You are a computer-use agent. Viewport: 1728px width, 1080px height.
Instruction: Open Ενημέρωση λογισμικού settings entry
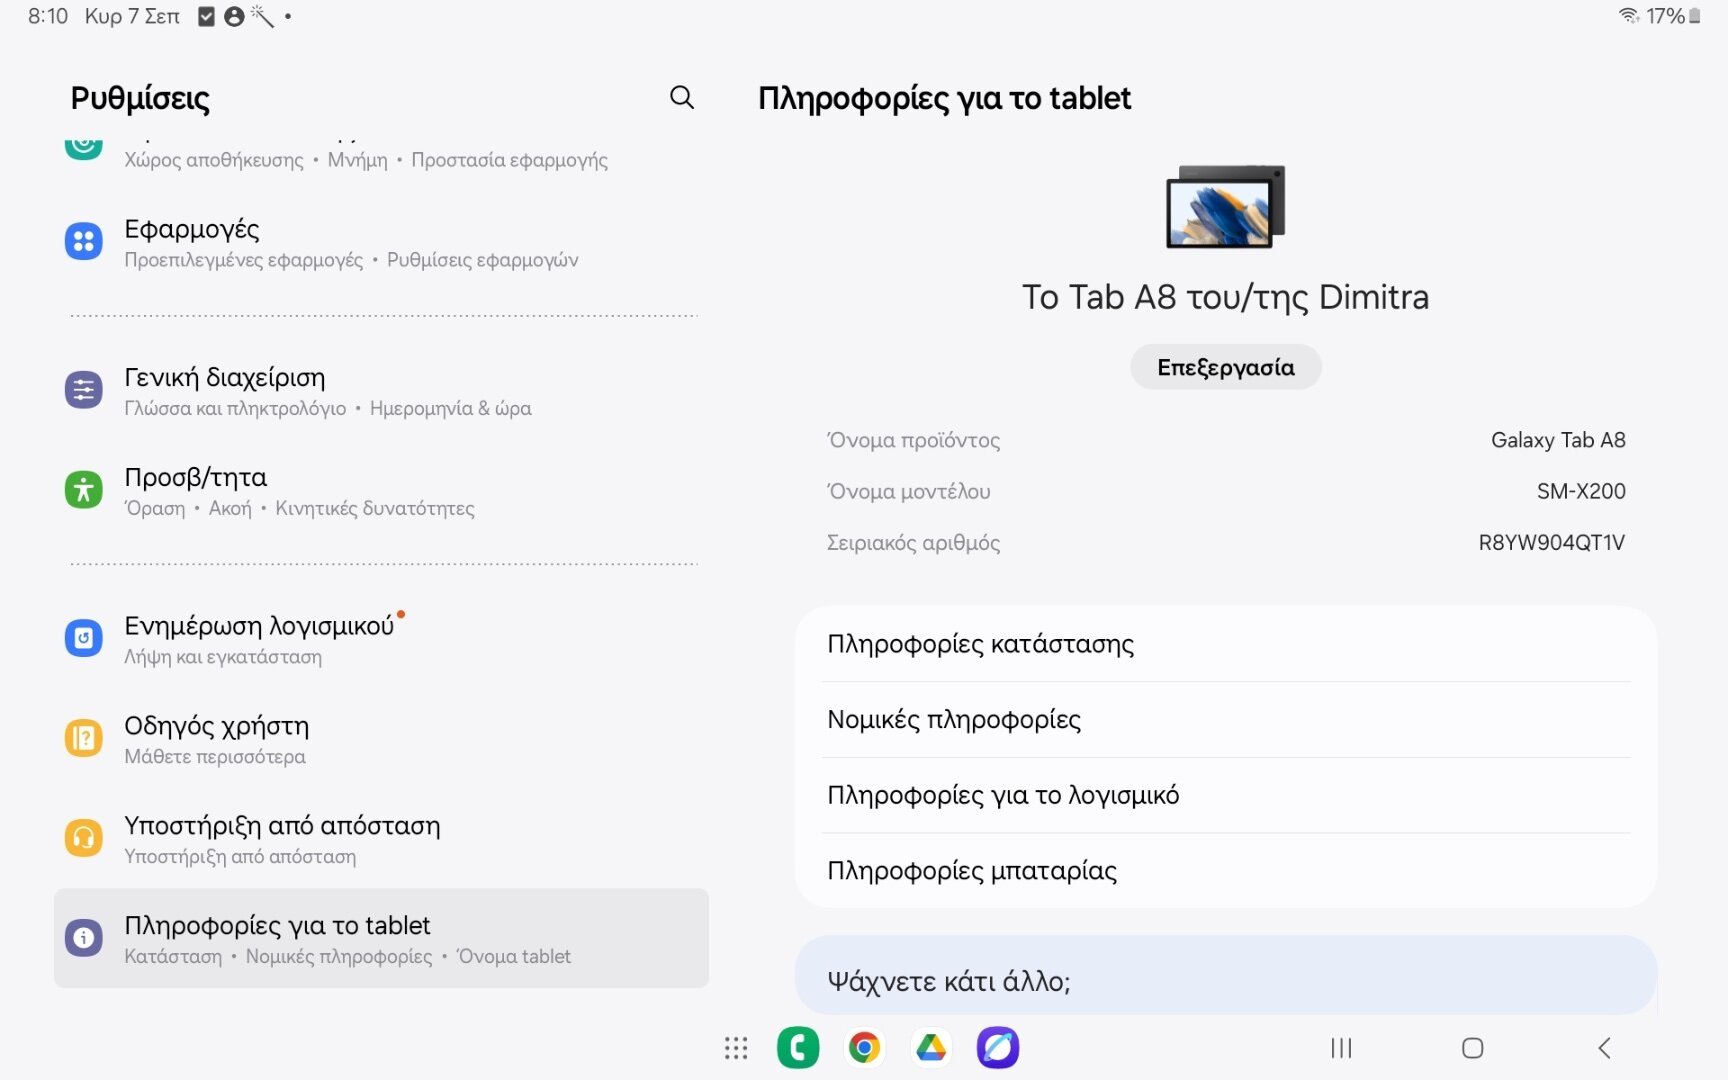click(381, 639)
